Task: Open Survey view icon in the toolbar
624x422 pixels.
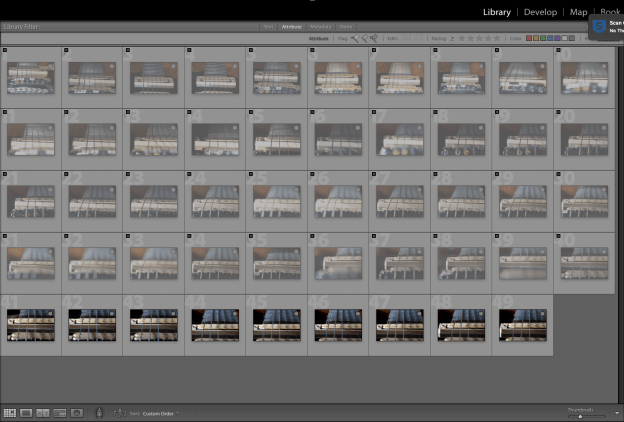Action: 60,412
